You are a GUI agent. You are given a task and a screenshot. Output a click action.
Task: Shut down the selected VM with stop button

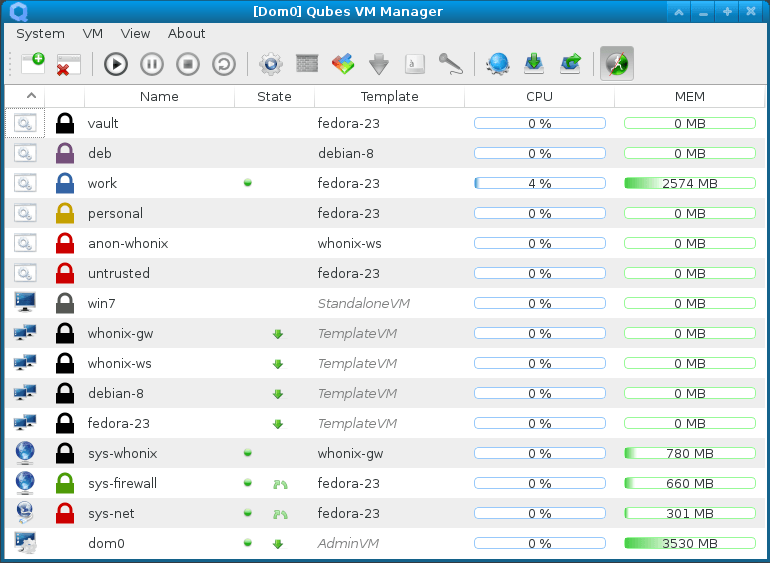[188, 64]
